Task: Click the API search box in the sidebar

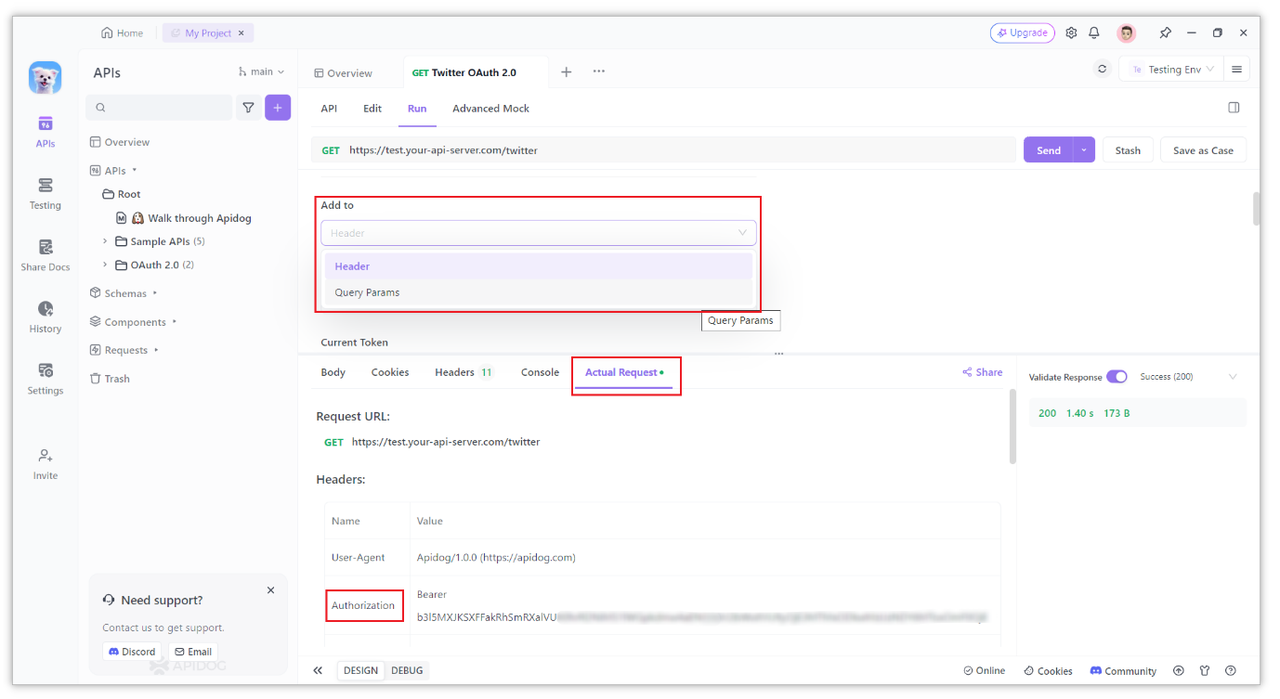Action: (x=159, y=108)
